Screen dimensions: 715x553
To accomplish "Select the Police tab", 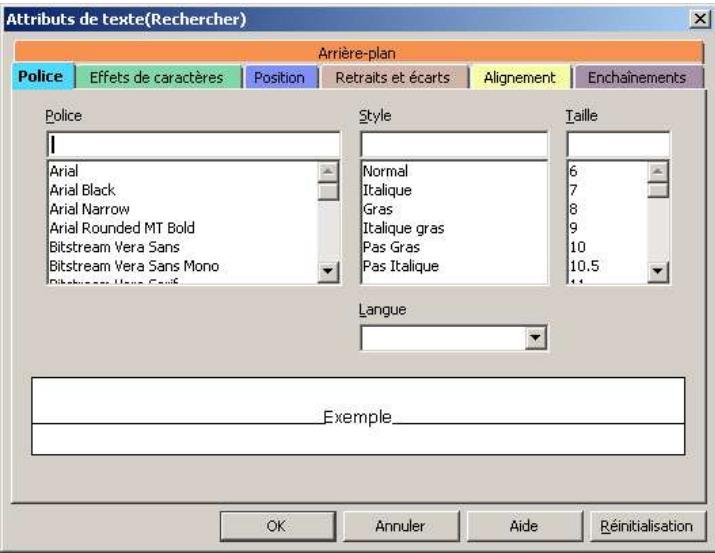I will 42,76.
